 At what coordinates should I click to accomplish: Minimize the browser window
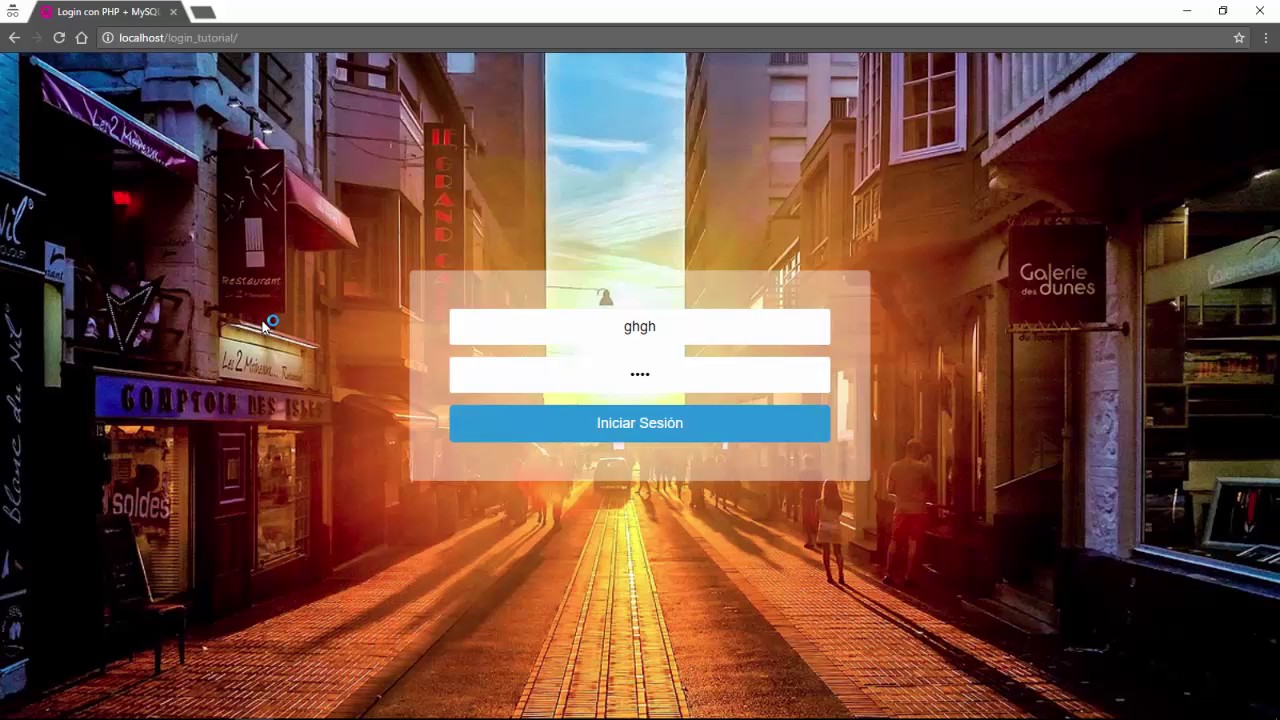click(1187, 11)
